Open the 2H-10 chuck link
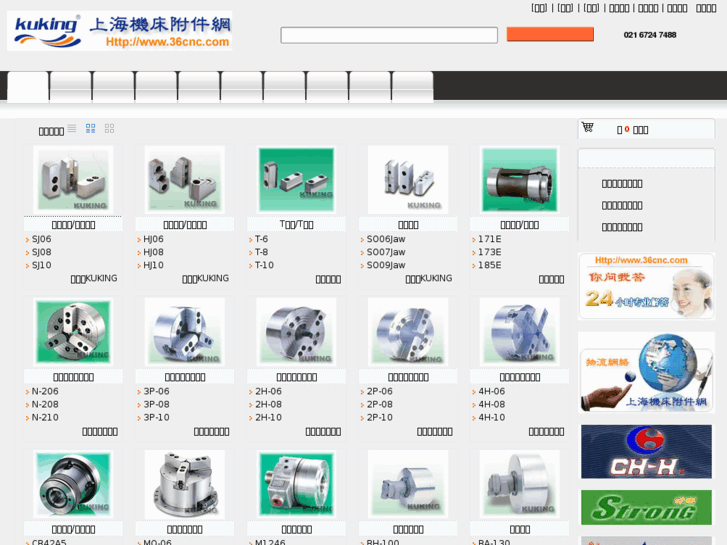Viewport: 727px width, 545px height. [268, 417]
